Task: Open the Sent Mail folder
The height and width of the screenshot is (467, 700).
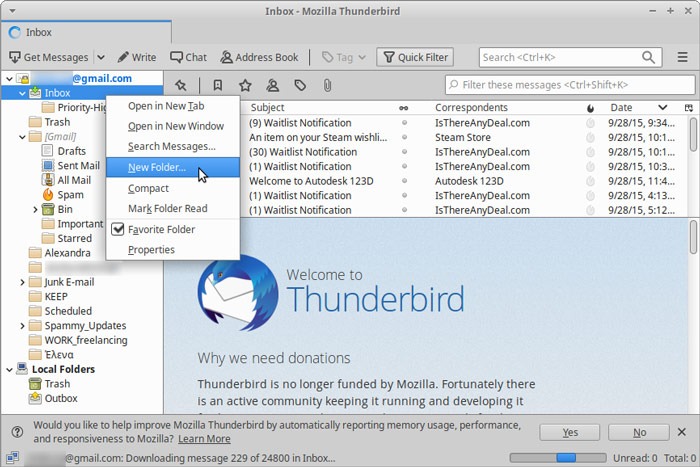Action: click(79, 166)
